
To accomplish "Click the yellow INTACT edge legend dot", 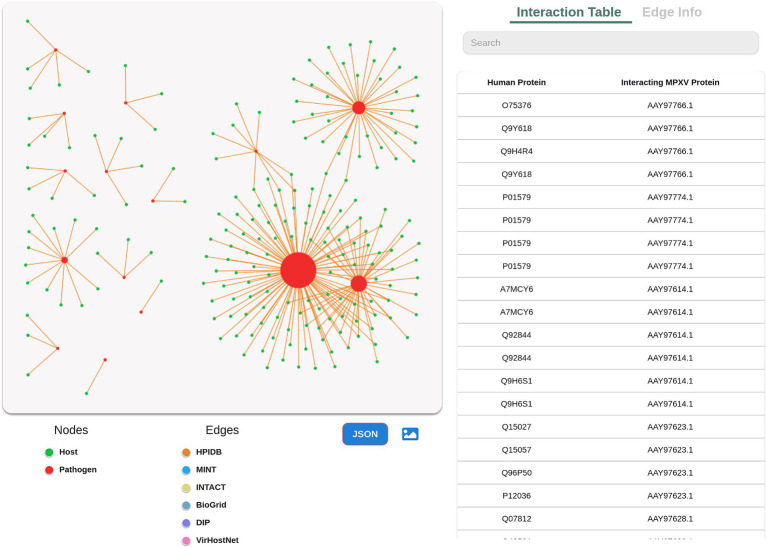I will click(x=186, y=487).
